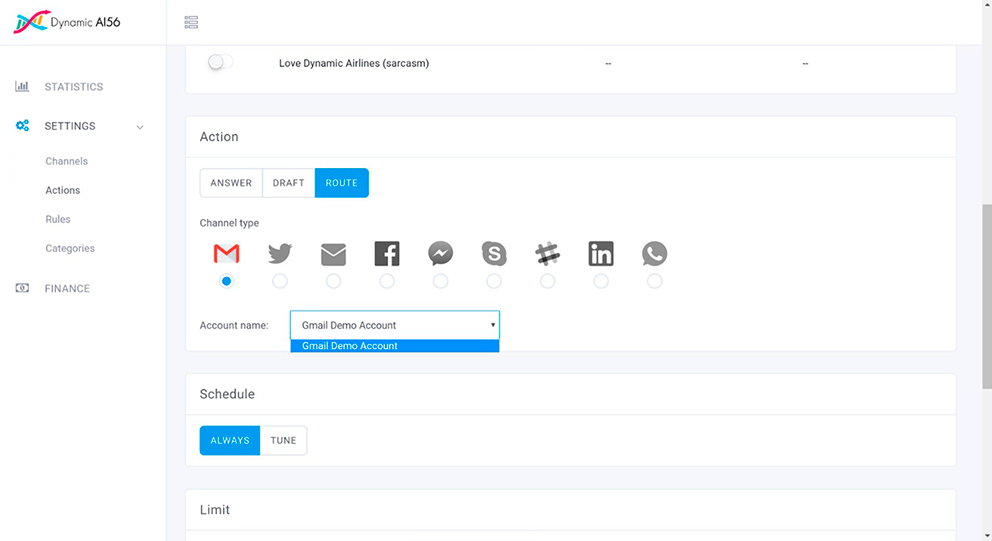Select the radio button under Twitter
This screenshot has width=992, height=541.
pos(280,281)
